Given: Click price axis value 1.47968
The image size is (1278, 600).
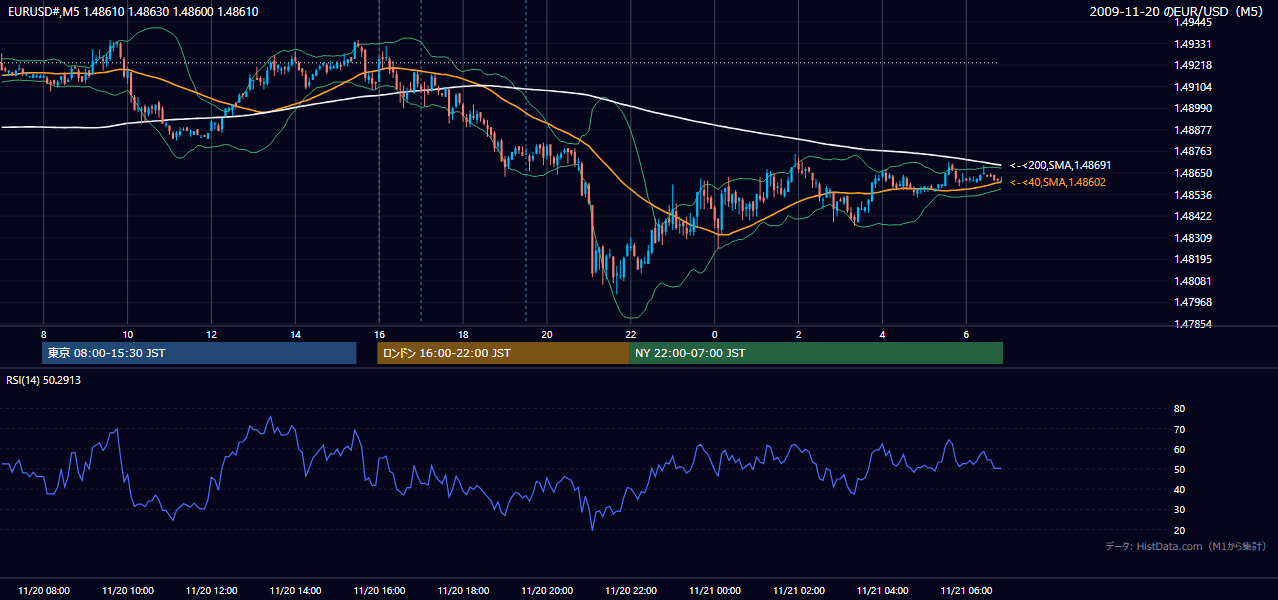Looking at the screenshot, I should [x=1192, y=302].
